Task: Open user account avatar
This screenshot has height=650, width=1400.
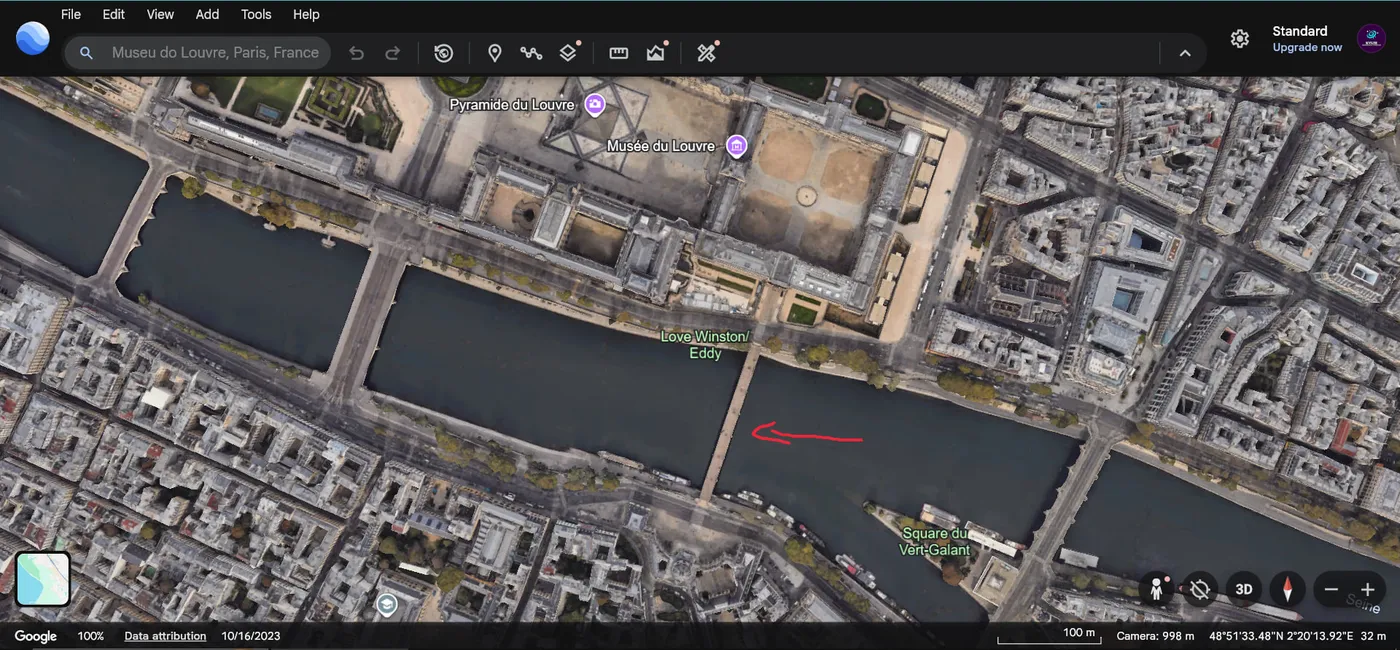Action: pyautogui.click(x=1371, y=38)
